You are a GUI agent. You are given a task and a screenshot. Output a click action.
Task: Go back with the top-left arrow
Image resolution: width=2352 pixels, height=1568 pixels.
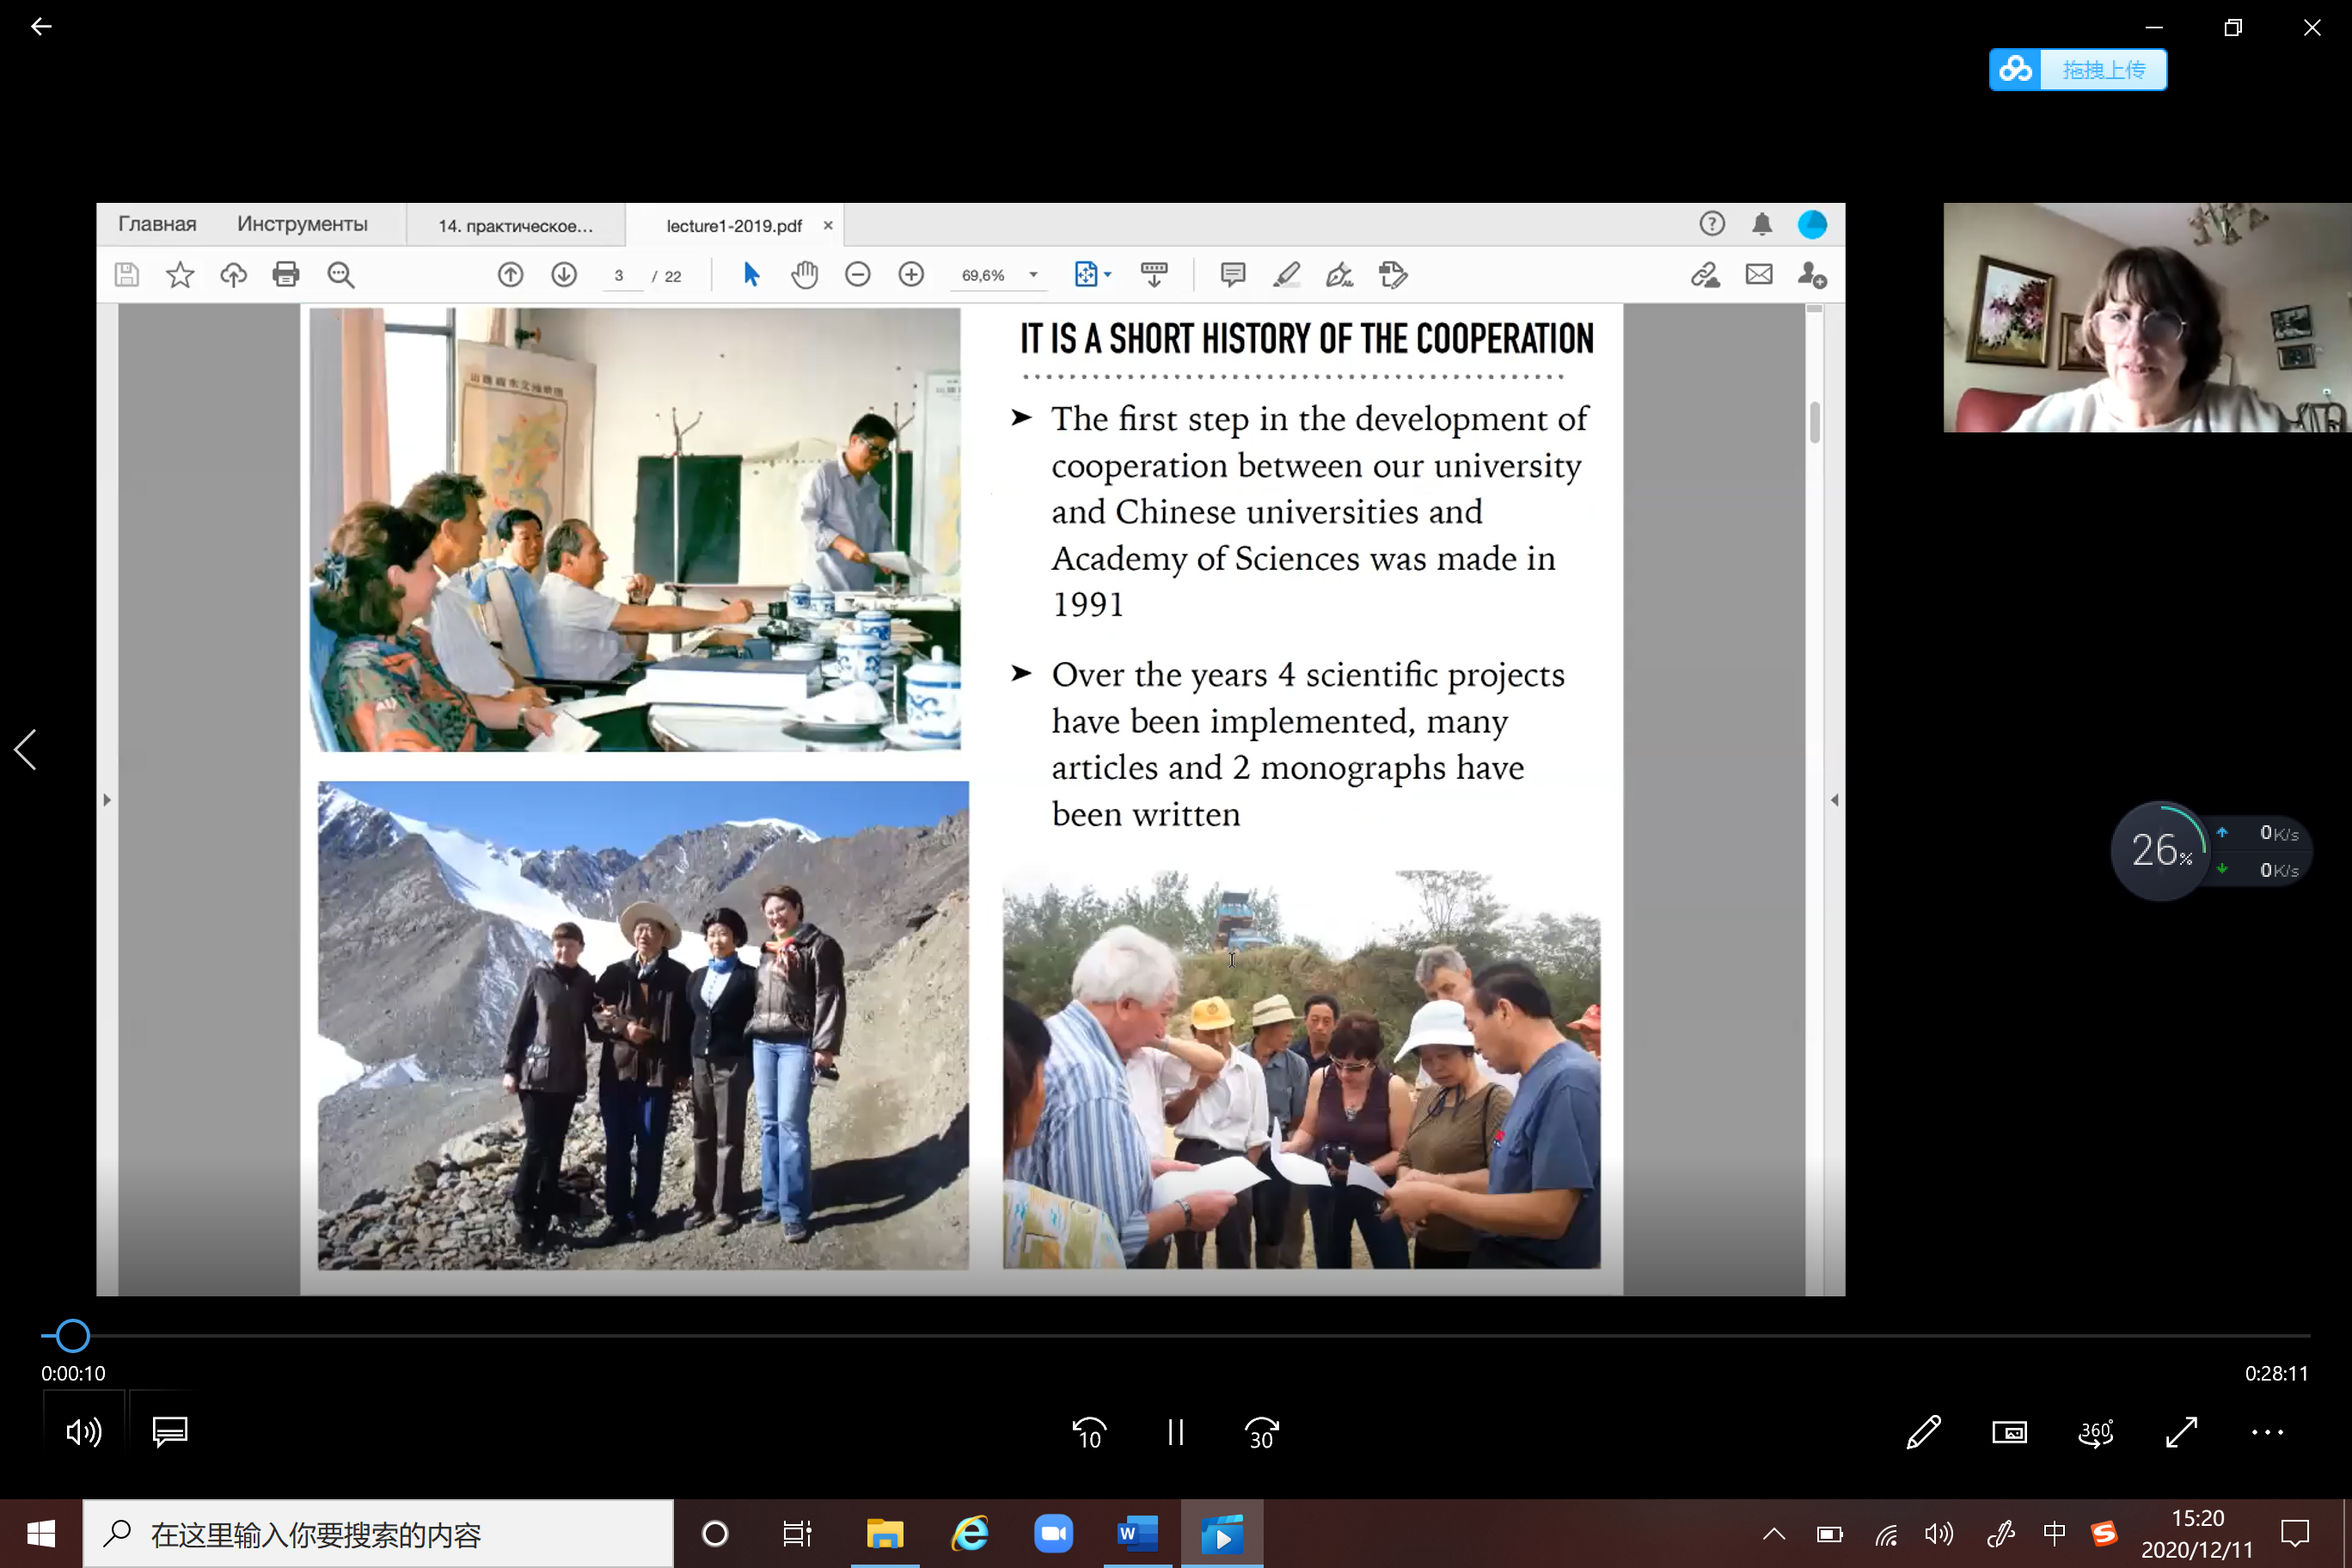tap(41, 27)
